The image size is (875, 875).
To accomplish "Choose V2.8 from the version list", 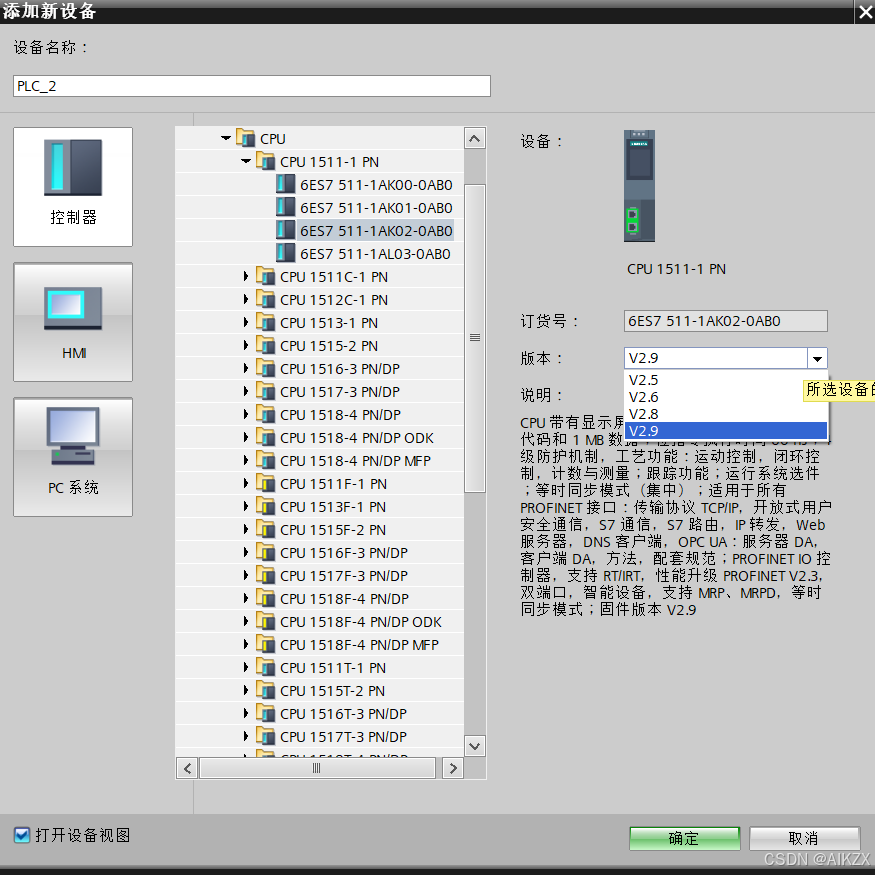I will (725, 414).
